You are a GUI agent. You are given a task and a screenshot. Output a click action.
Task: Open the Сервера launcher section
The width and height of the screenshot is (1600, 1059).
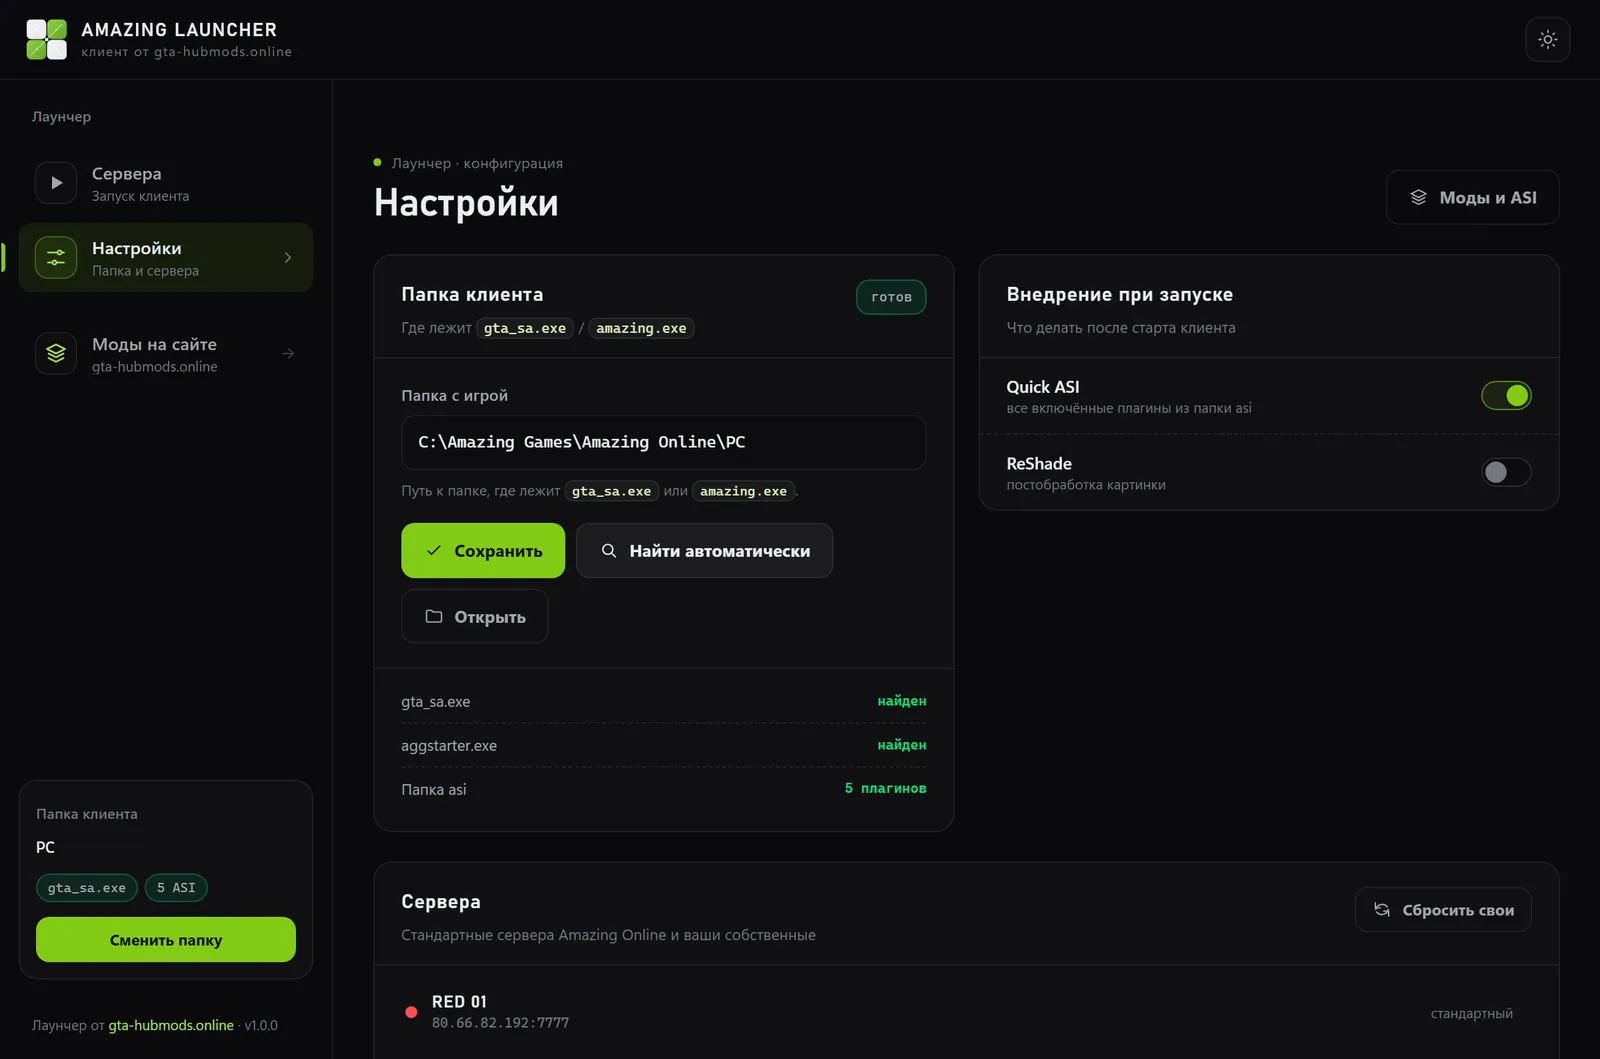click(166, 183)
